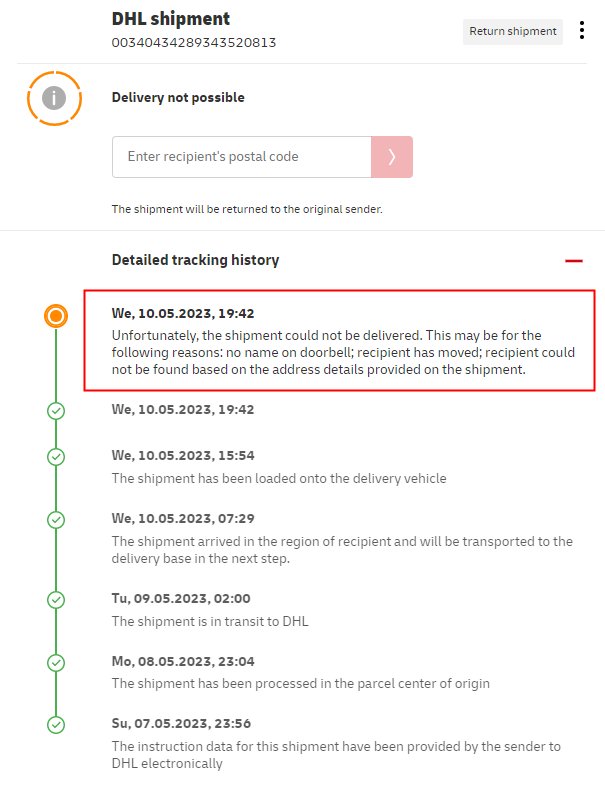
Task: Click the DHL shipment tracking number
Action: pyautogui.click(x=194, y=43)
